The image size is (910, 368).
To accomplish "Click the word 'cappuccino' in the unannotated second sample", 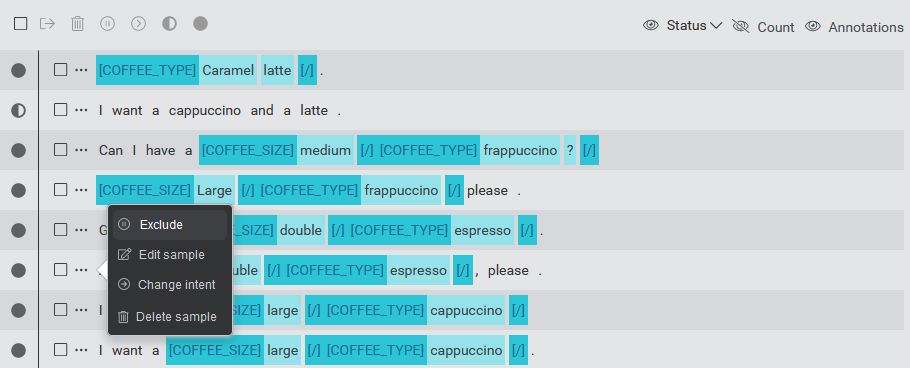I will coord(205,110).
